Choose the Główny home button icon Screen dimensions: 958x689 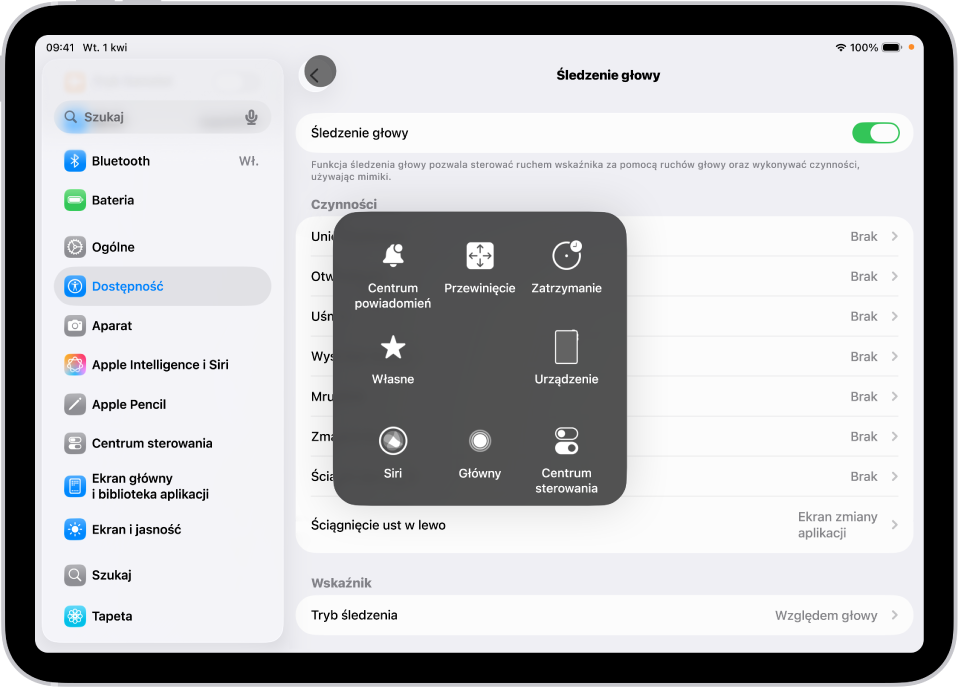point(479,440)
